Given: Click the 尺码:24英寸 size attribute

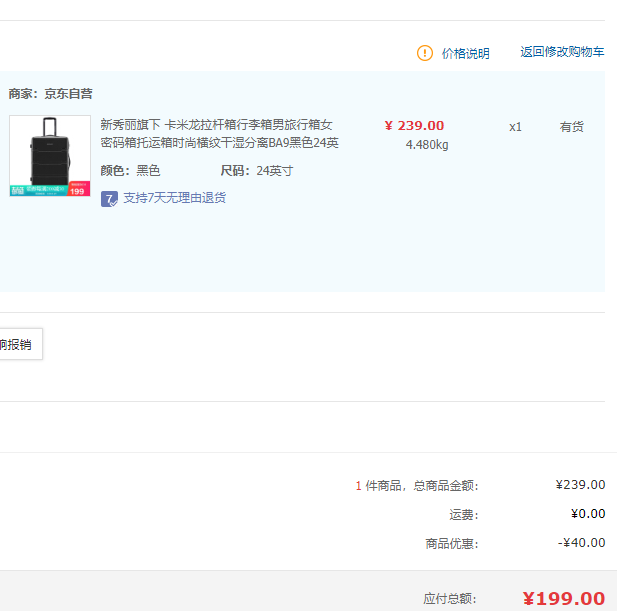Looking at the screenshot, I should click(257, 171).
